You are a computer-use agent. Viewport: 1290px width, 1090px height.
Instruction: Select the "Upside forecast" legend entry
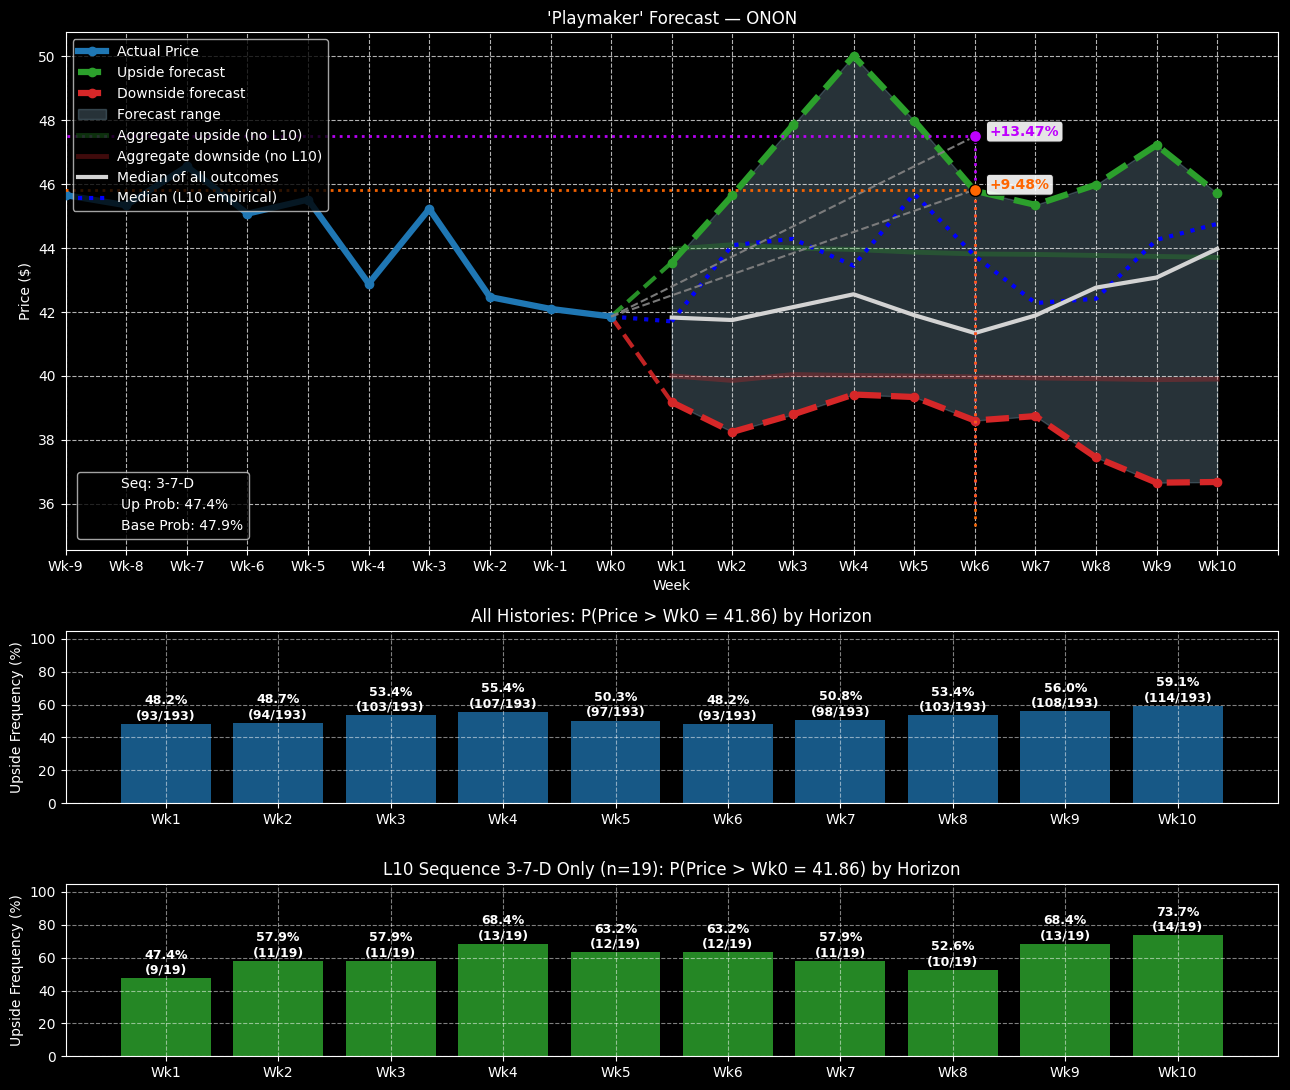pyautogui.click(x=150, y=72)
